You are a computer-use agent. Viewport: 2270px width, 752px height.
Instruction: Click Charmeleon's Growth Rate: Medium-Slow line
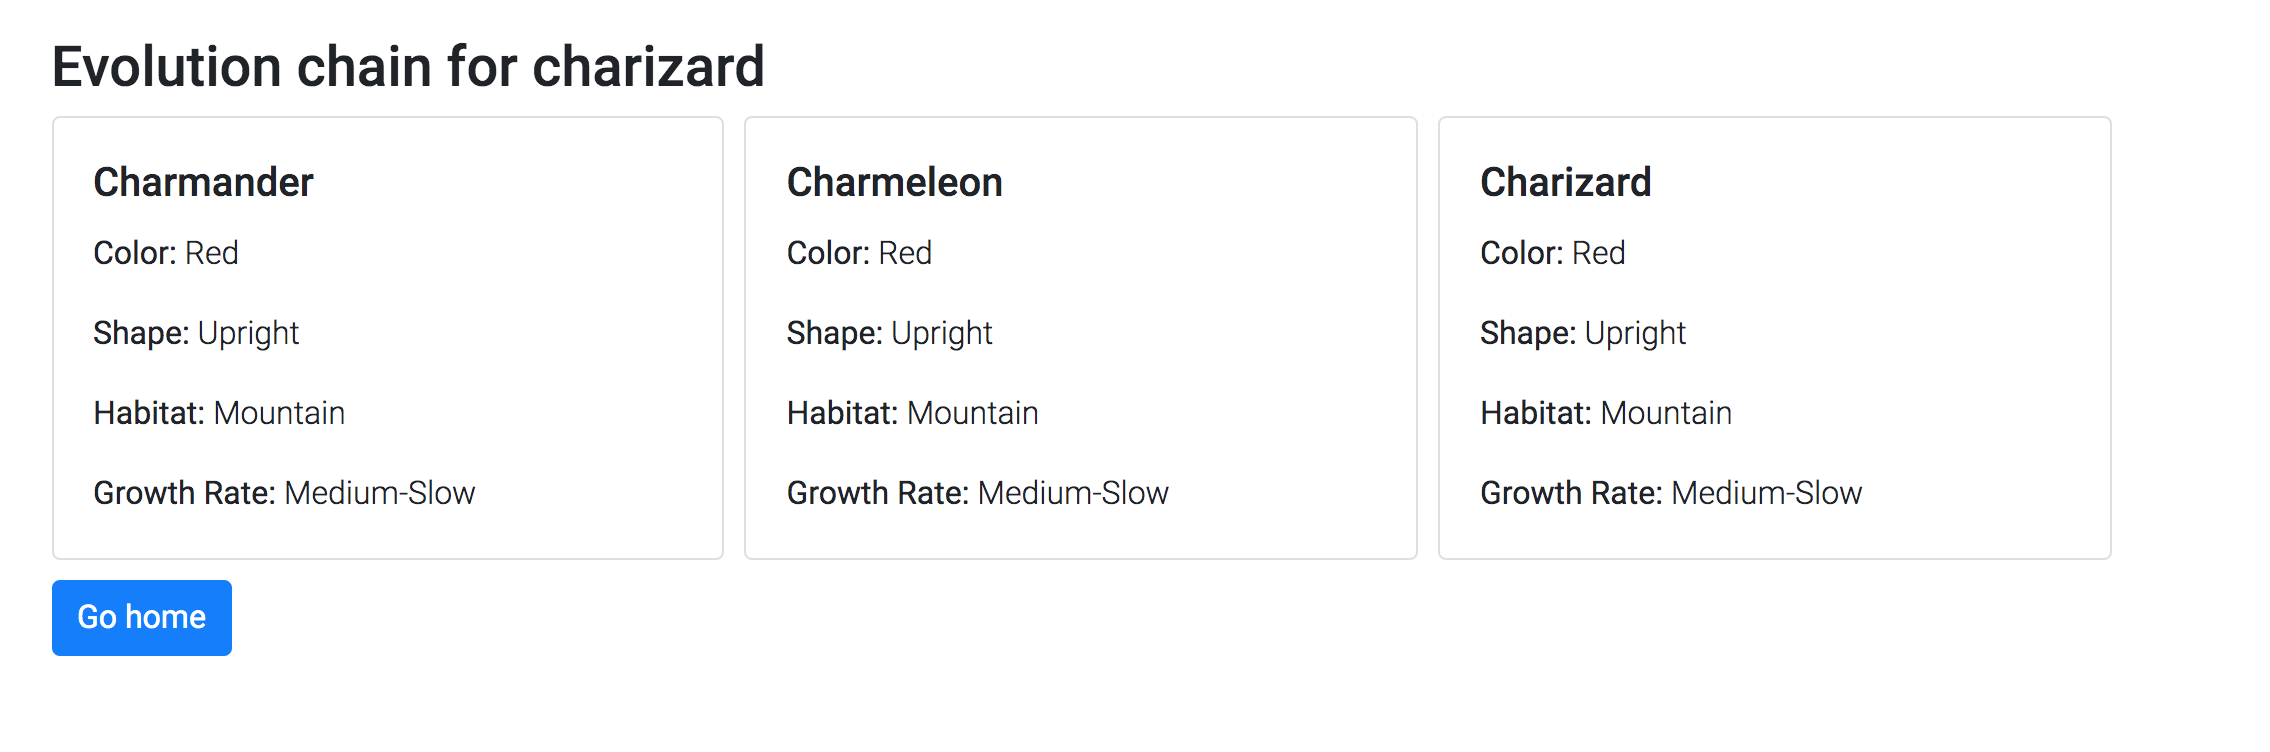pos(977,493)
